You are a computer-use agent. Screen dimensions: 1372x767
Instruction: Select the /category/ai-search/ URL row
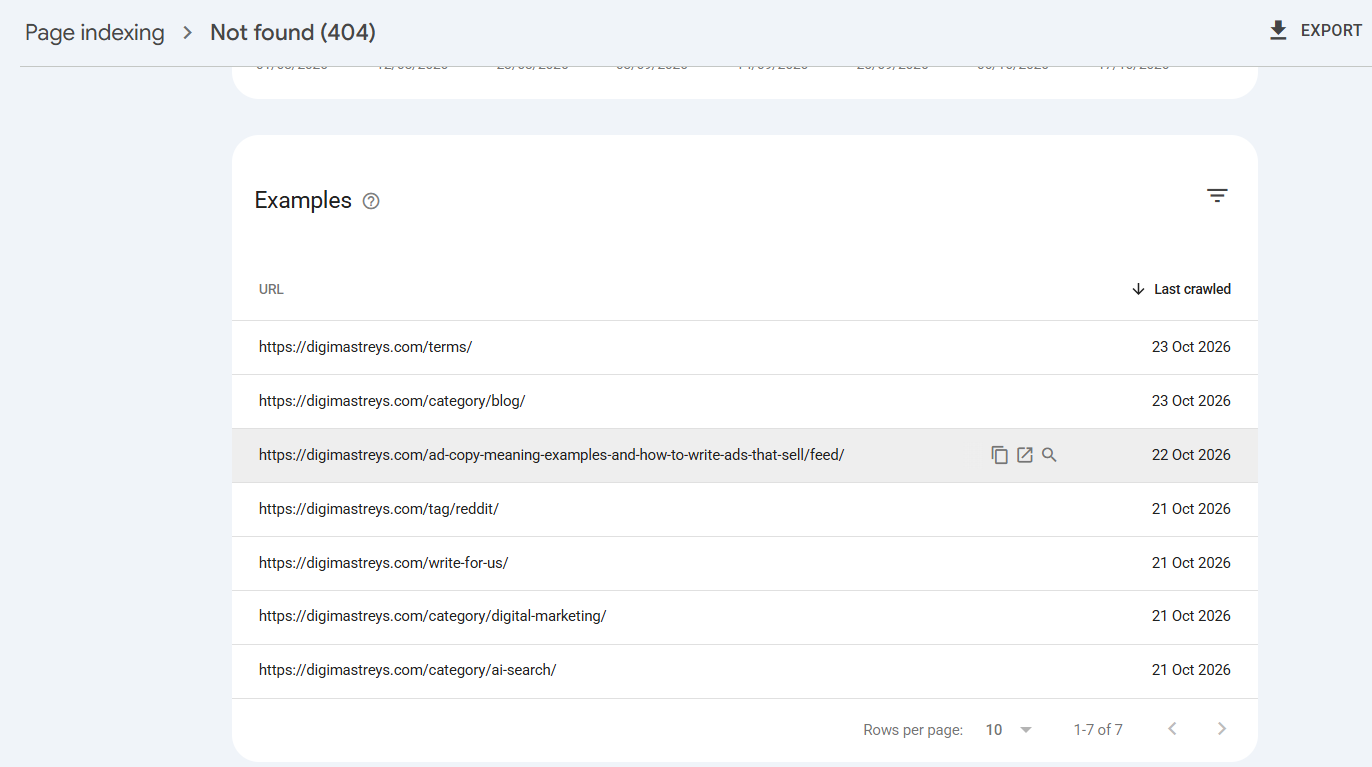point(745,670)
